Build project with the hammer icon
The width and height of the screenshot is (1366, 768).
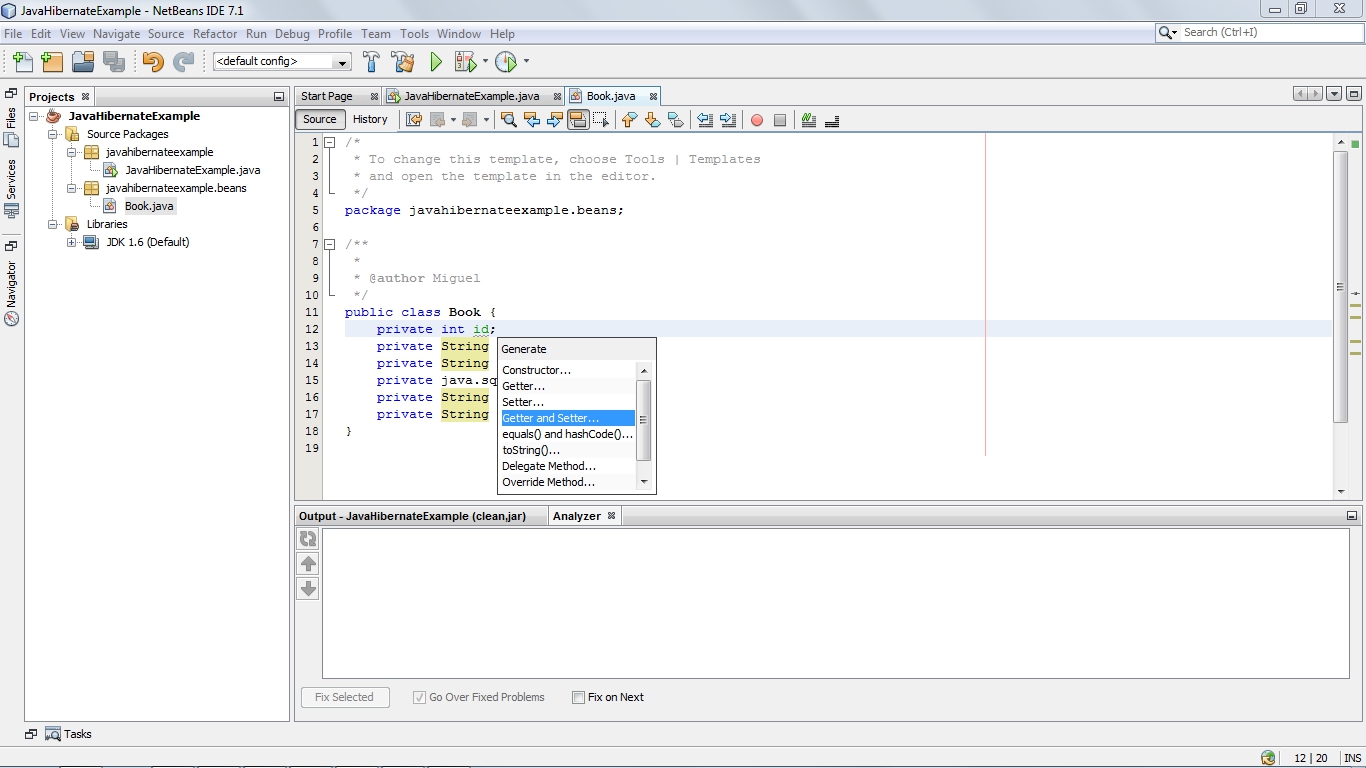pos(371,62)
